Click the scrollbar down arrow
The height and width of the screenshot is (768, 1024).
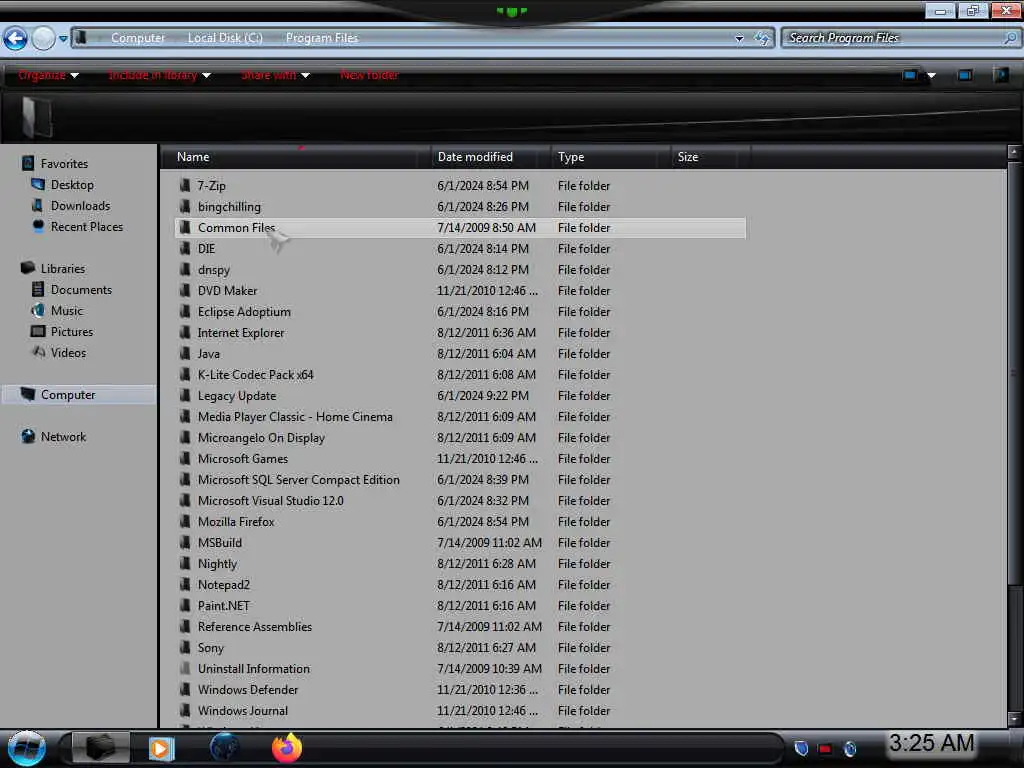1014,719
